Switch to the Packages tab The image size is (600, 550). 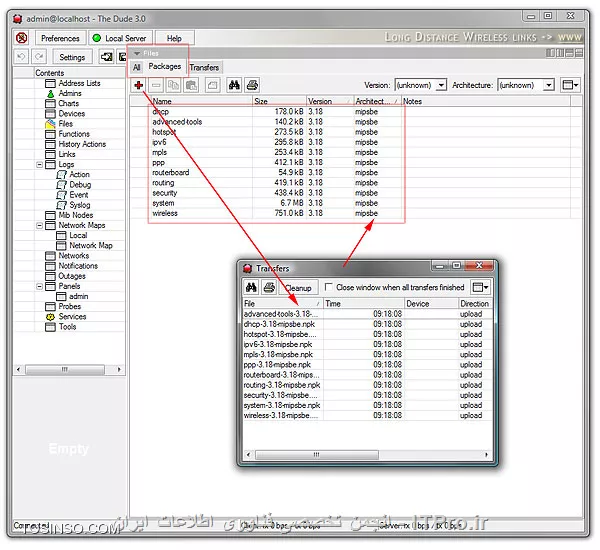tap(165, 66)
